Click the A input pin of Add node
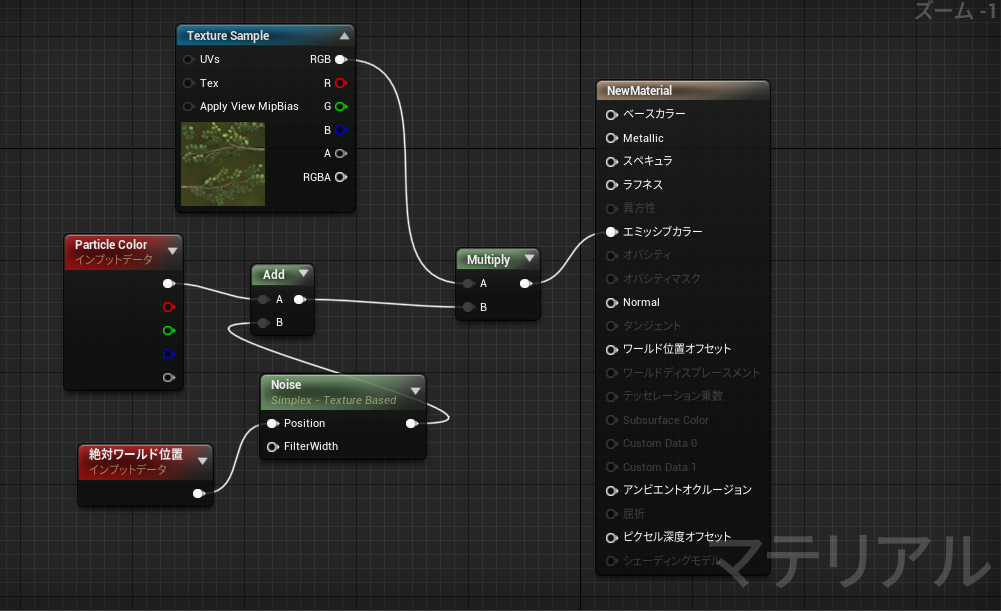The image size is (1001, 611). pyautogui.click(x=263, y=299)
